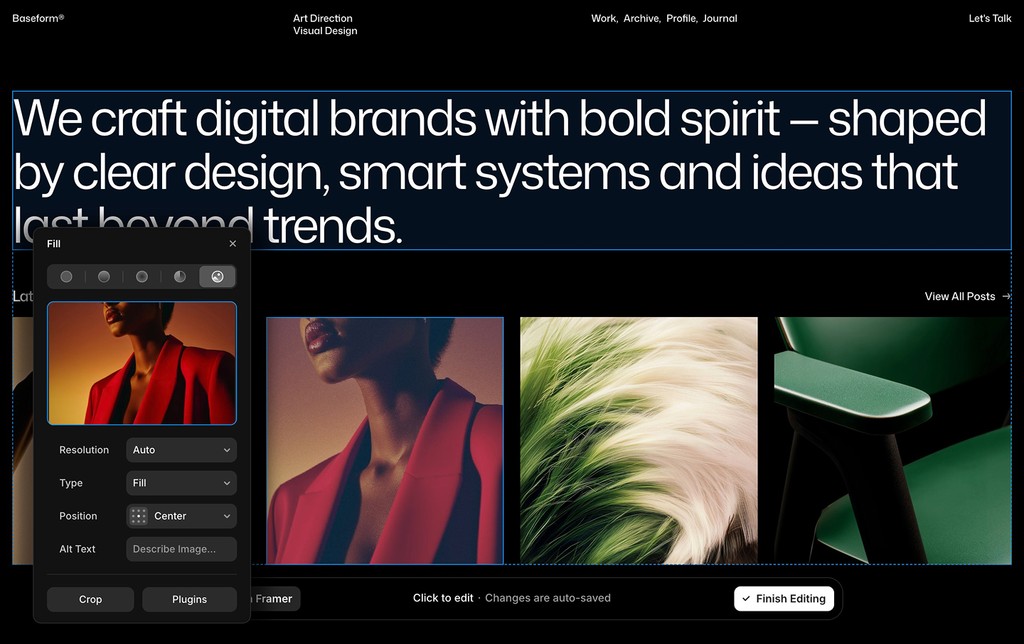Select the green chair post image
1024x644 pixels.
(893, 440)
